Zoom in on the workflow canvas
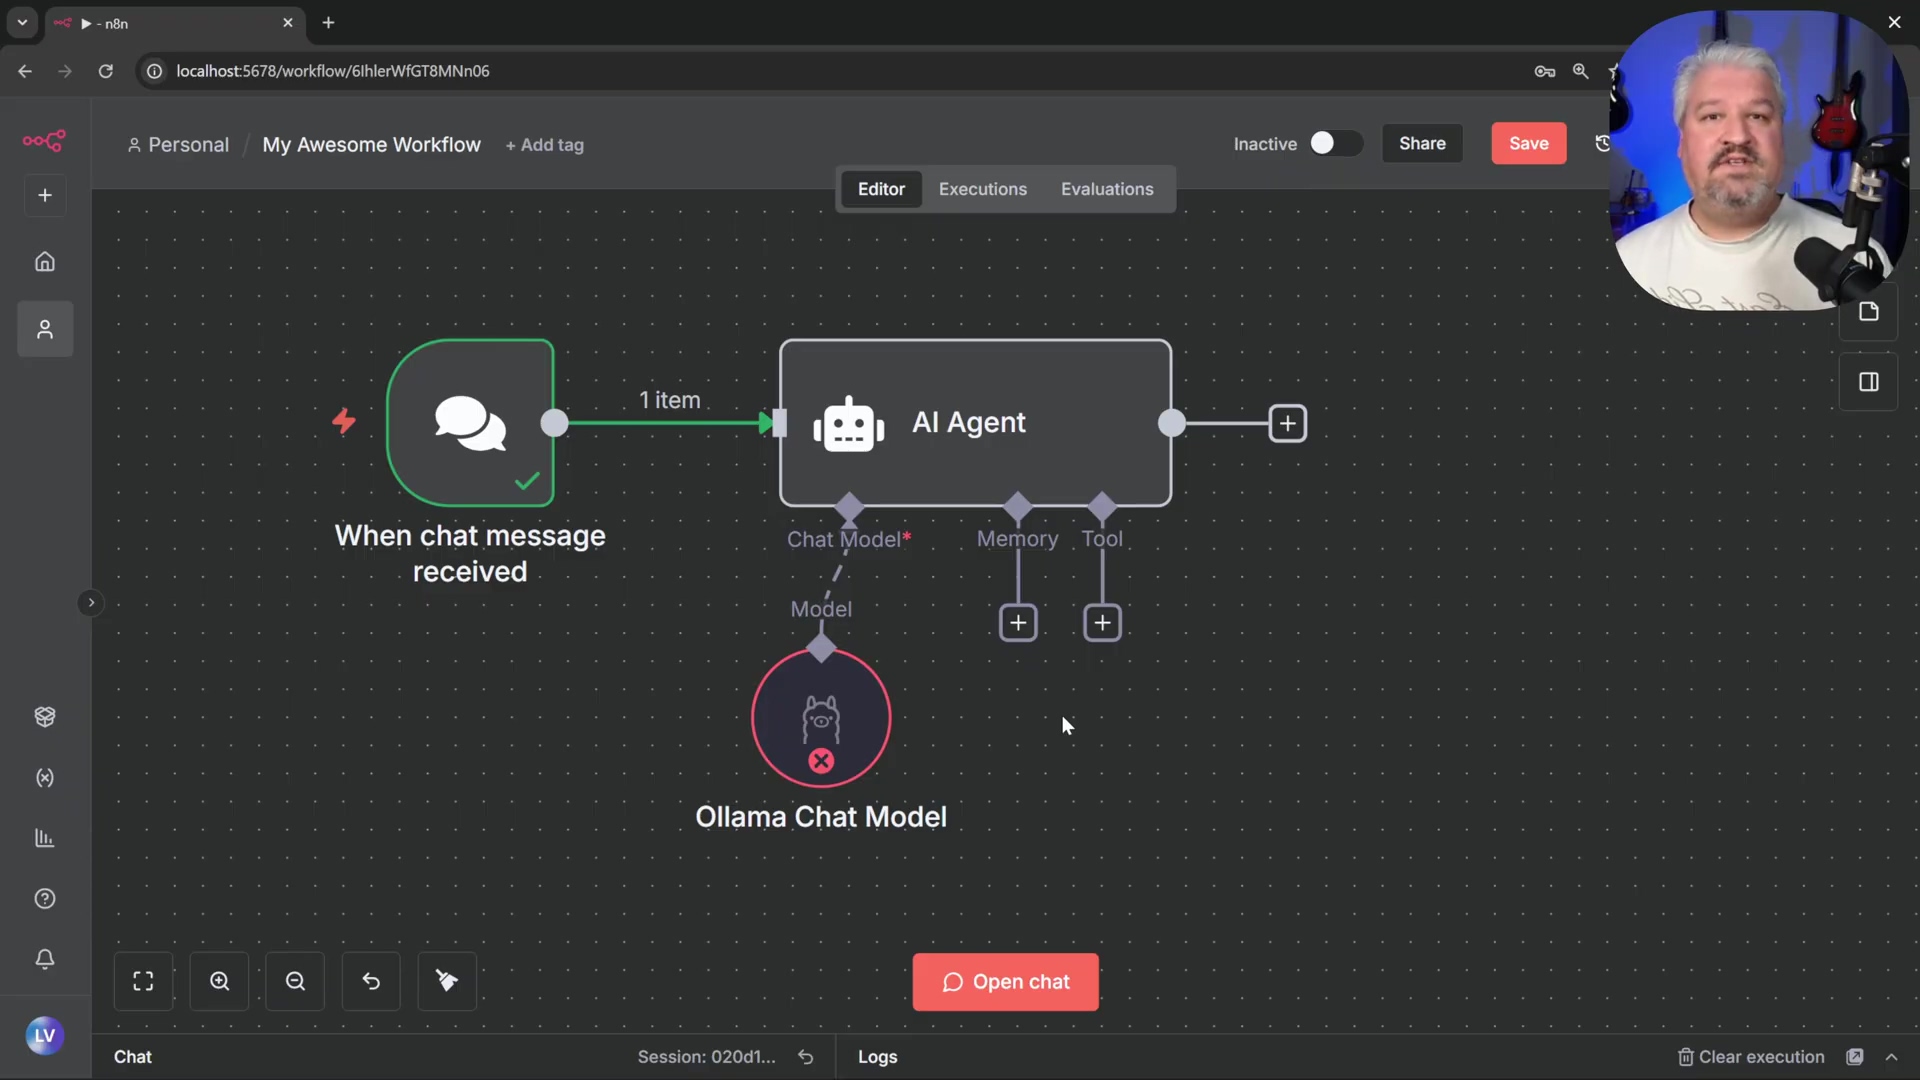The width and height of the screenshot is (1920, 1080). 219,981
